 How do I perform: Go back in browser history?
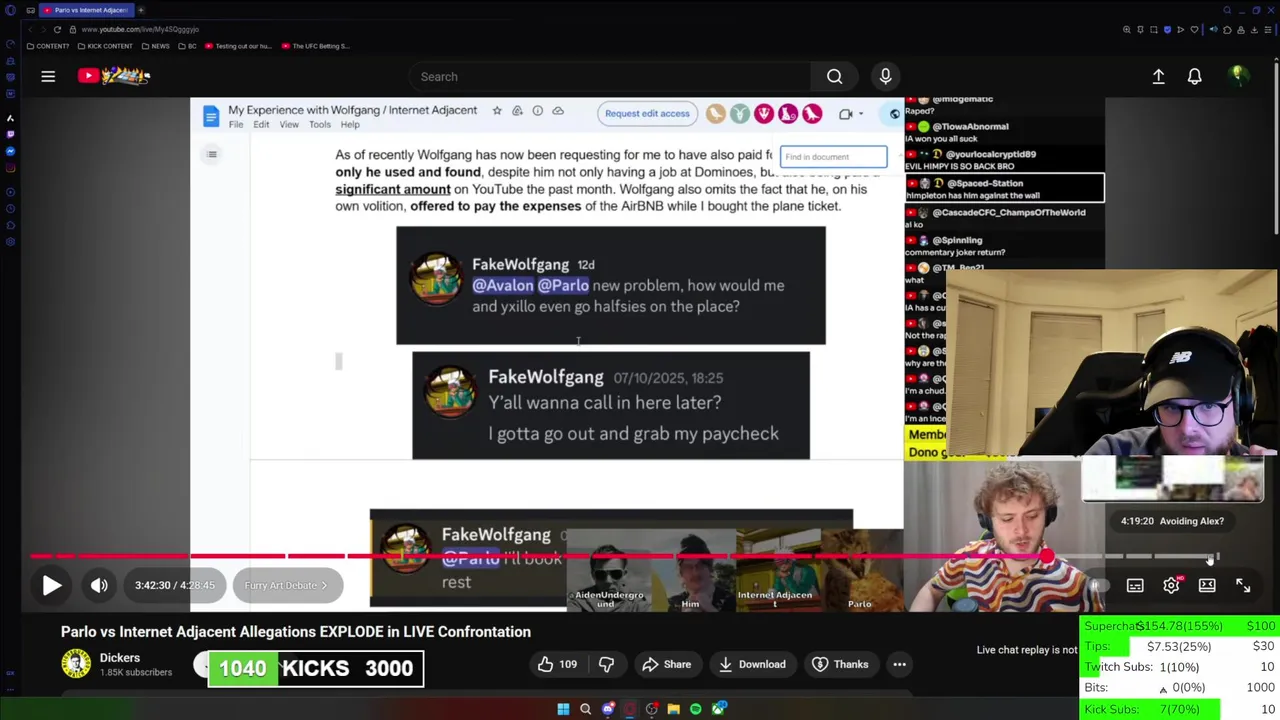click(29, 29)
